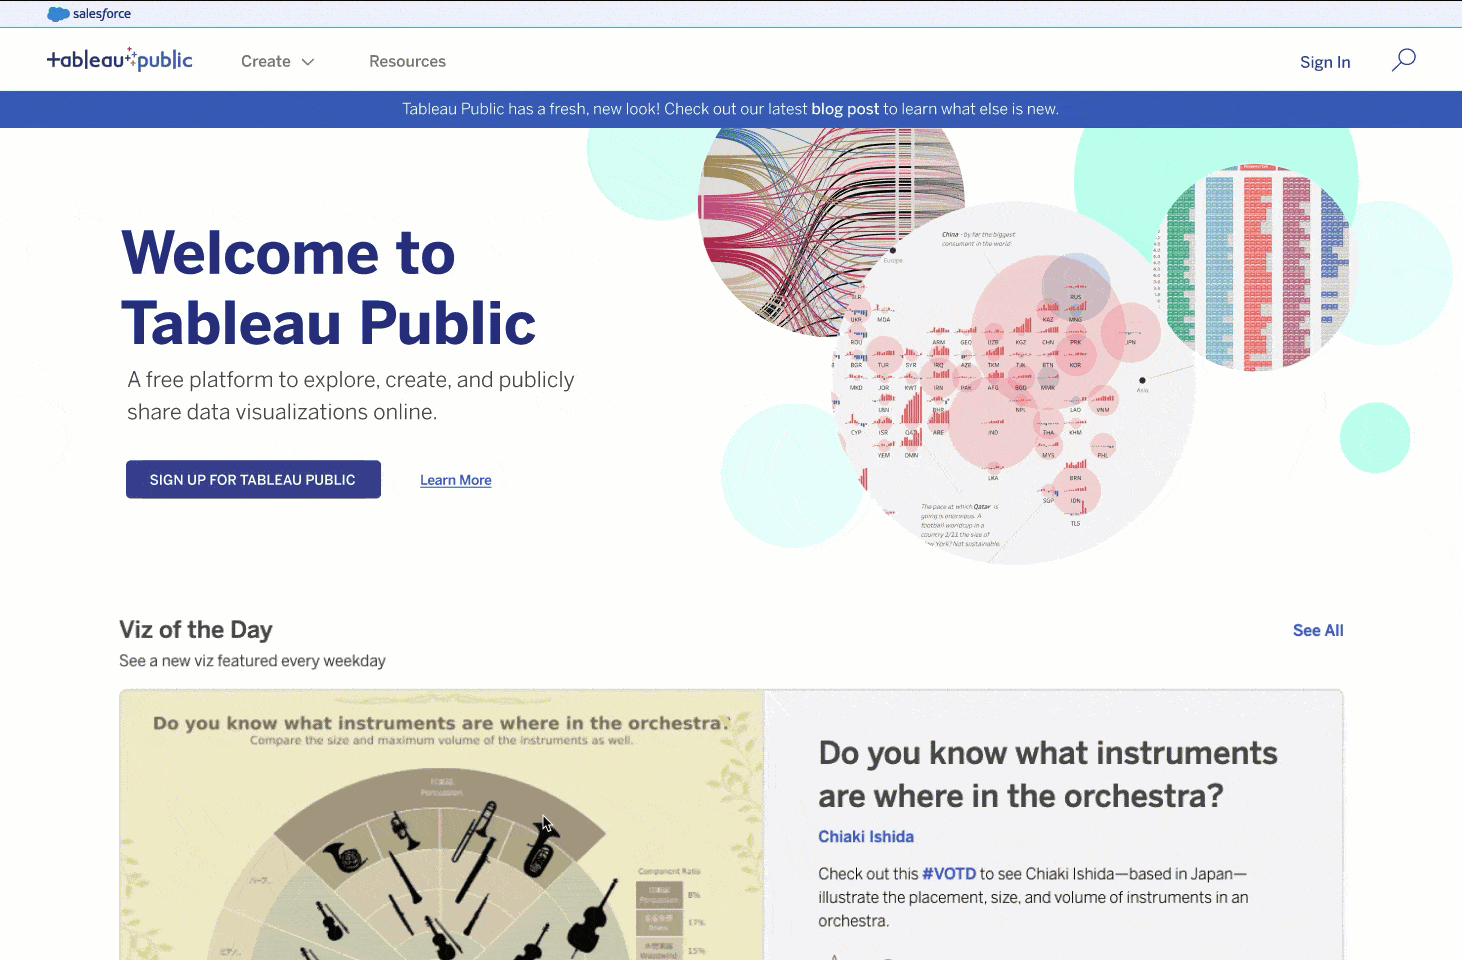This screenshot has width=1462, height=960.
Task: Open the Learn More link
Action: tap(455, 480)
